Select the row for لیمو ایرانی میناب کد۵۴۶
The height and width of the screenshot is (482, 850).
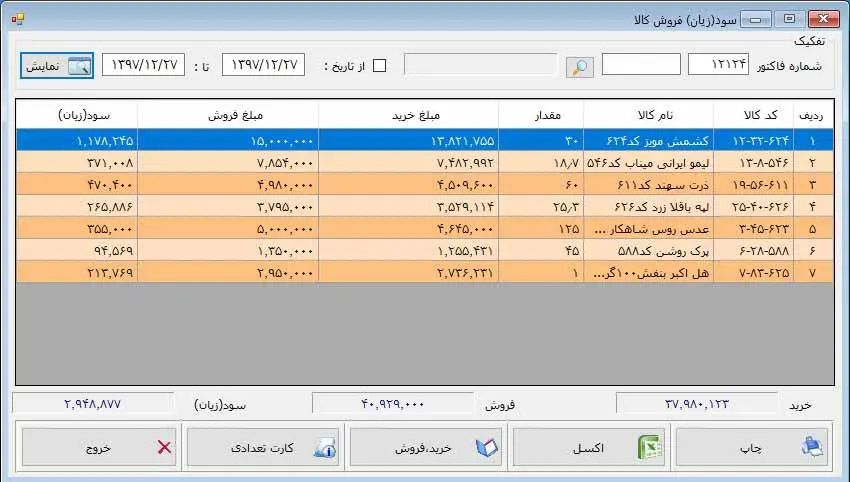point(425,163)
